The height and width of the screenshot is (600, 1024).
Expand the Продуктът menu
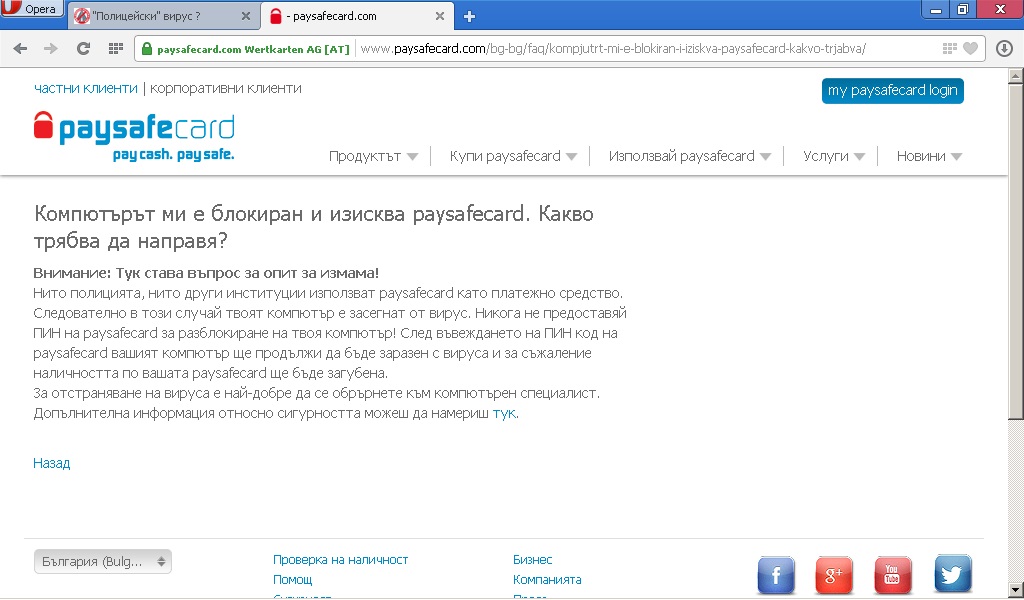[373, 156]
